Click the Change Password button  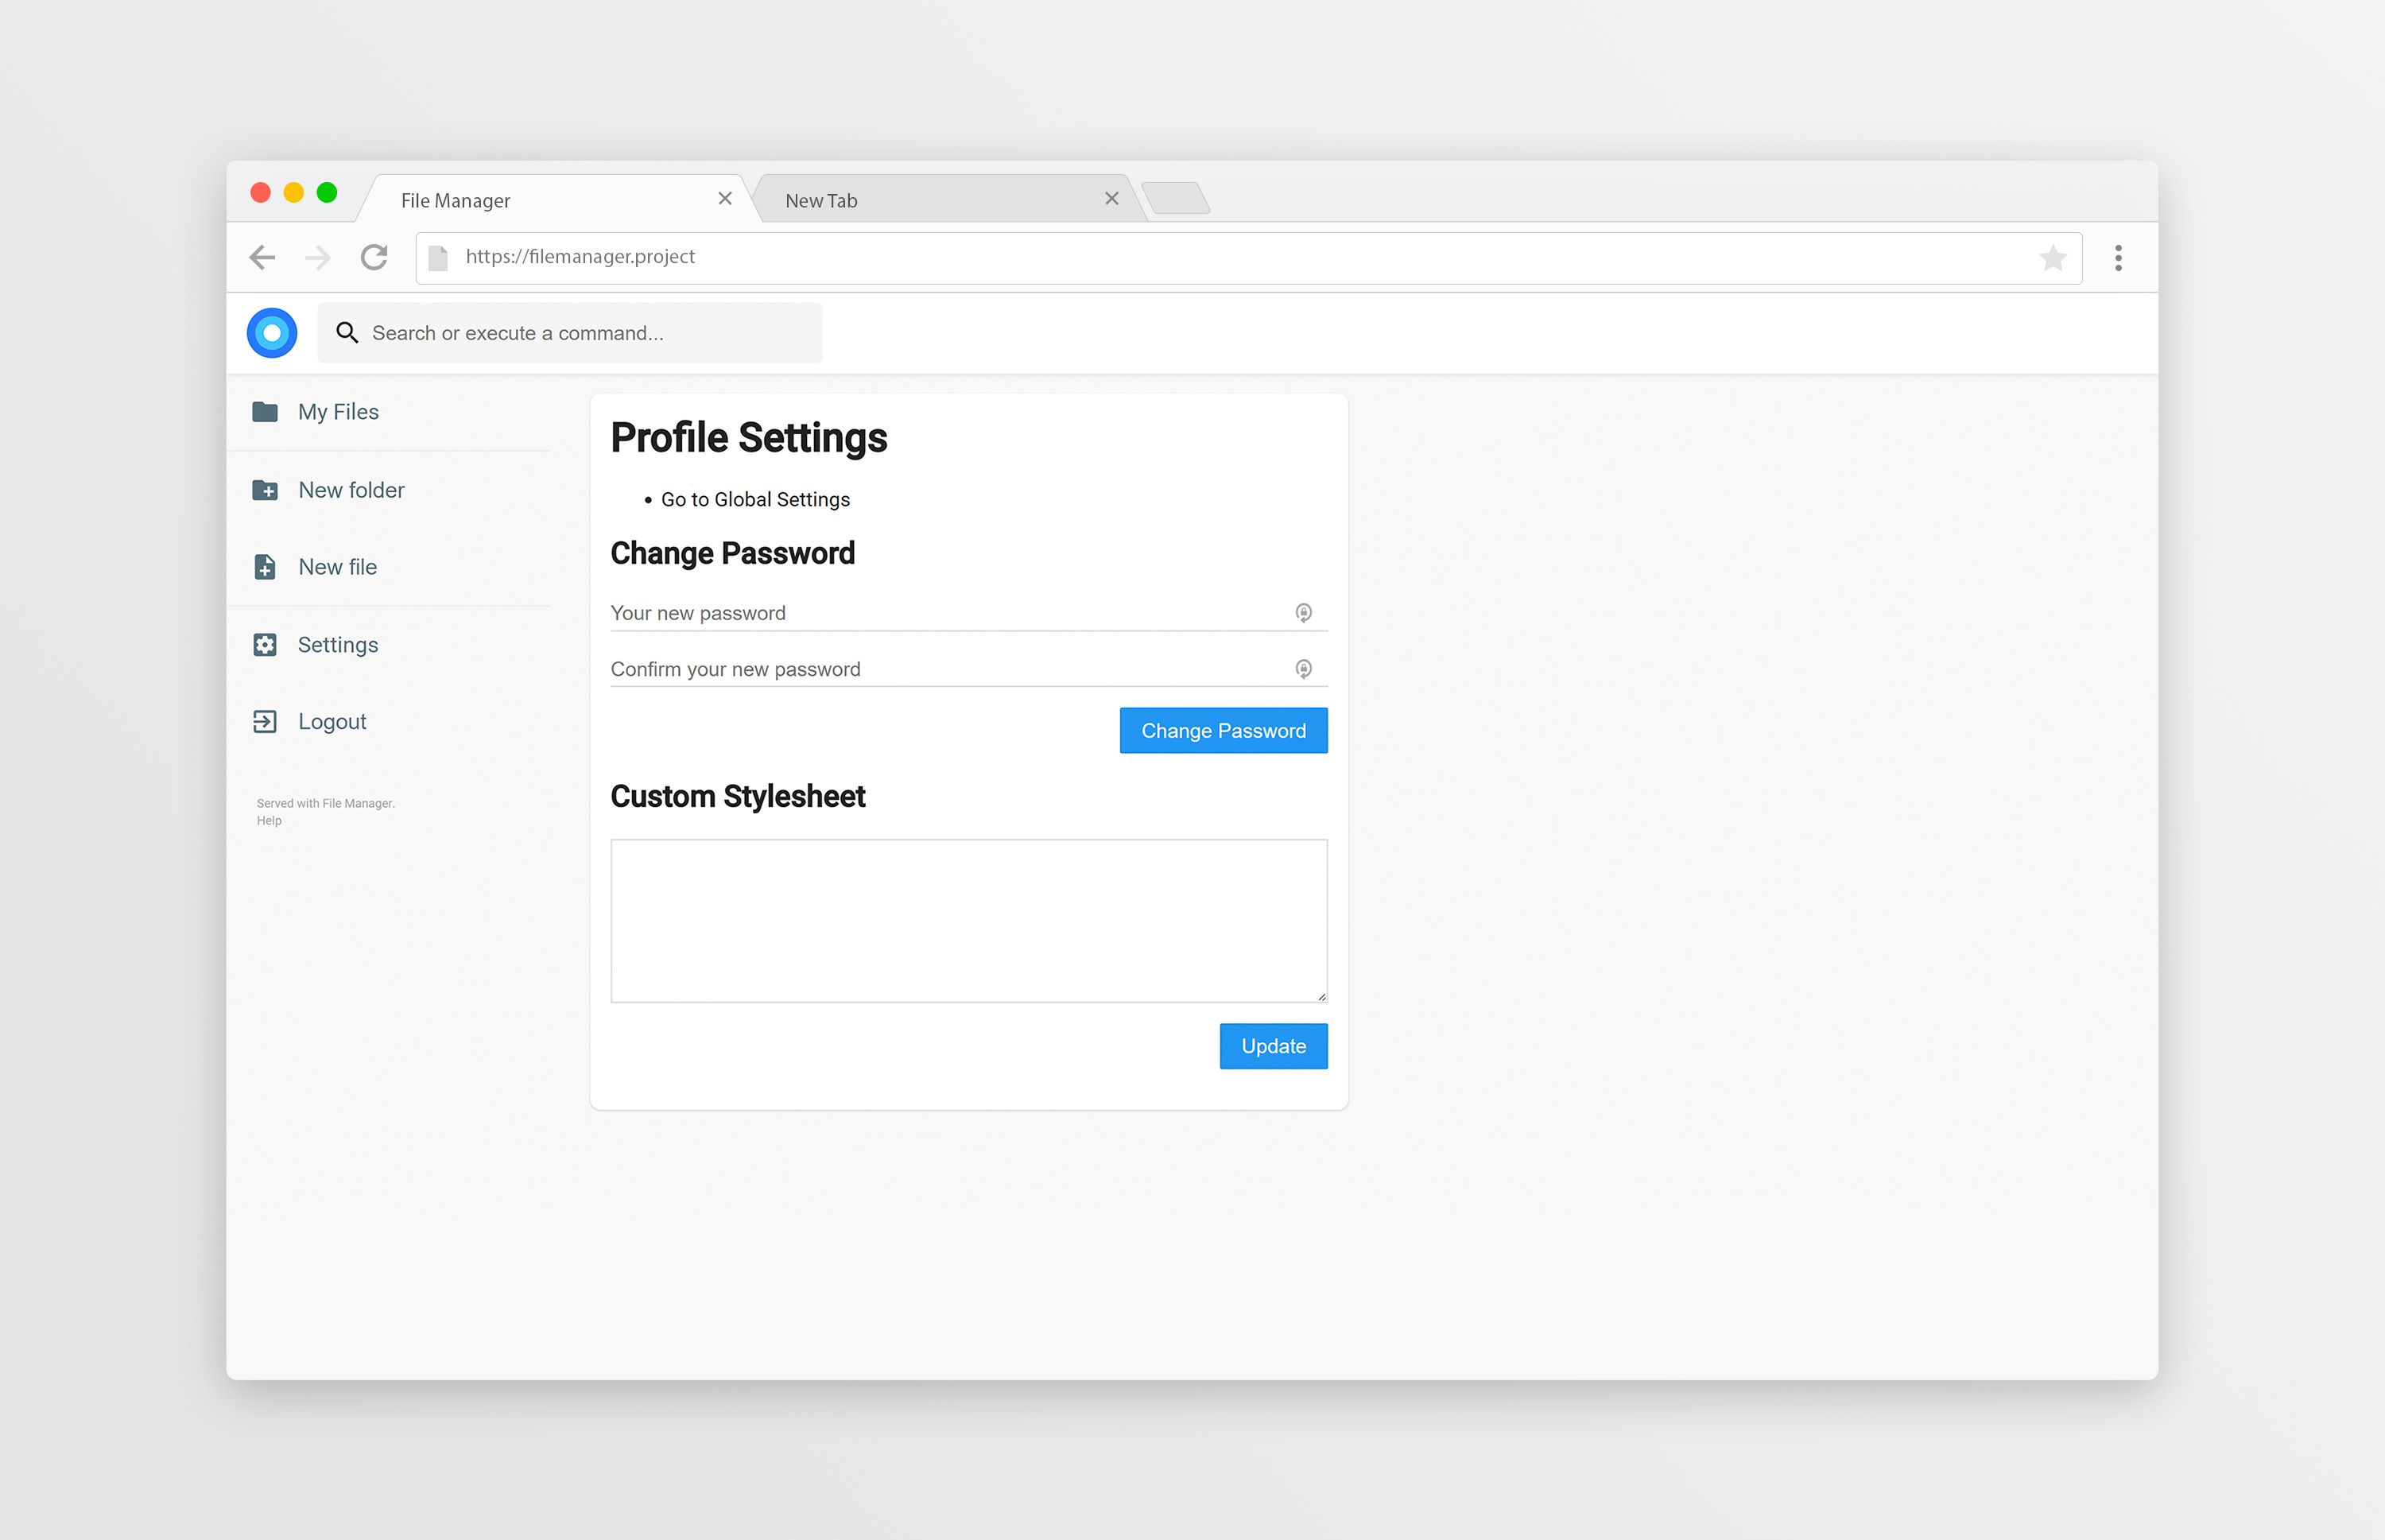(x=1224, y=730)
